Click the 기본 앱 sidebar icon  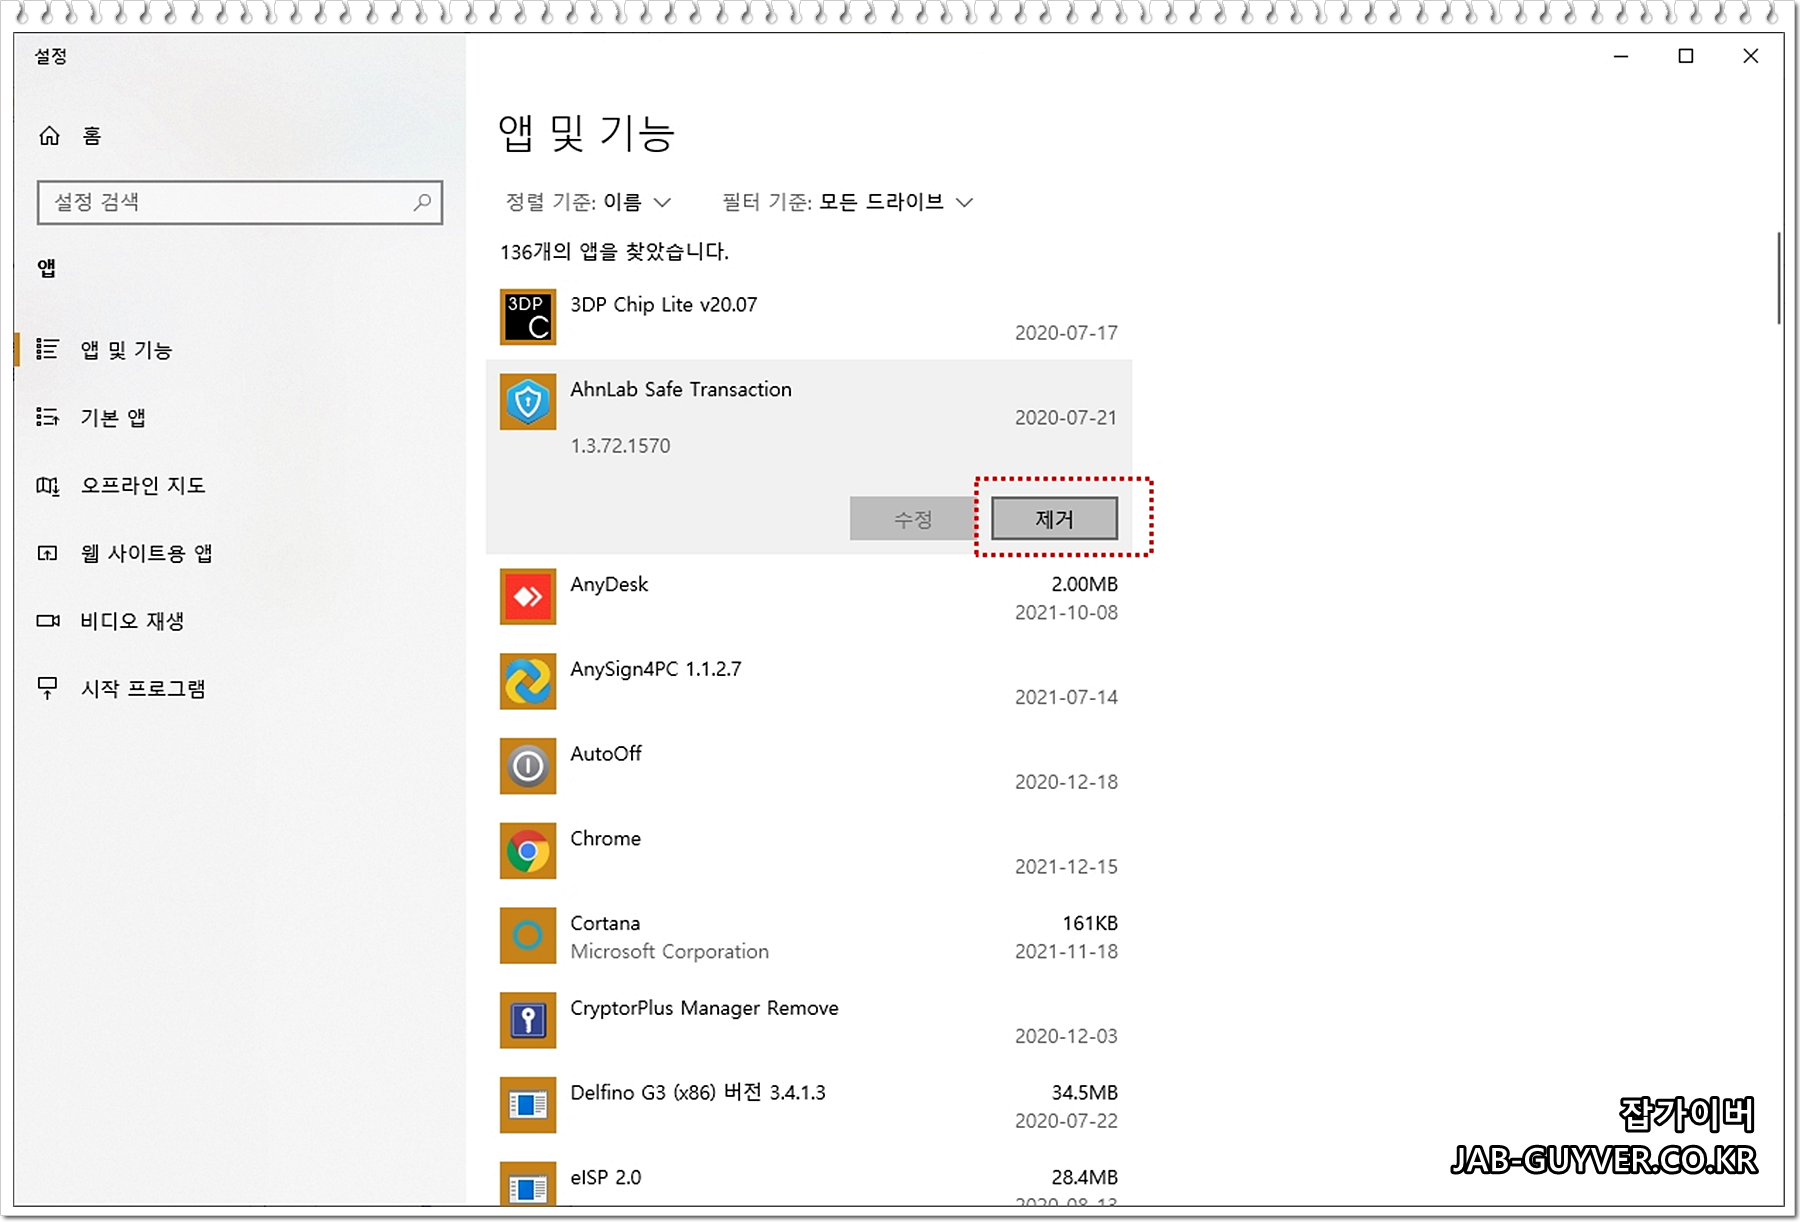click(x=47, y=417)
